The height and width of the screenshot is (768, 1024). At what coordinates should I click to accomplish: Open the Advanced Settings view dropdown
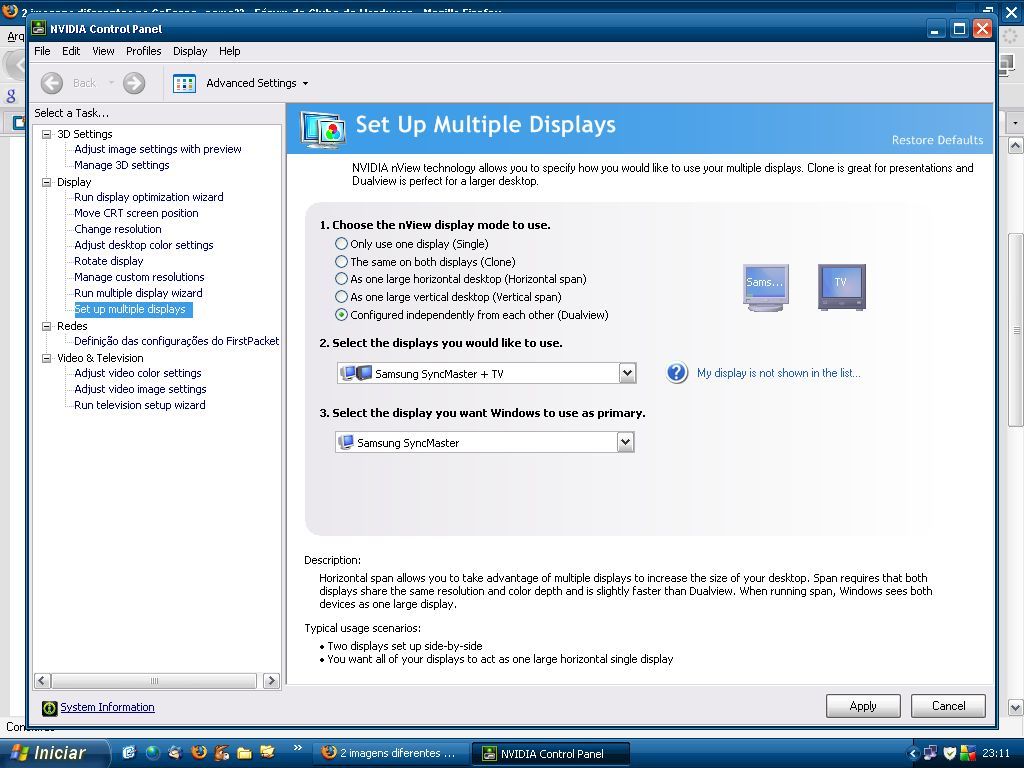[x=306, y=84]
